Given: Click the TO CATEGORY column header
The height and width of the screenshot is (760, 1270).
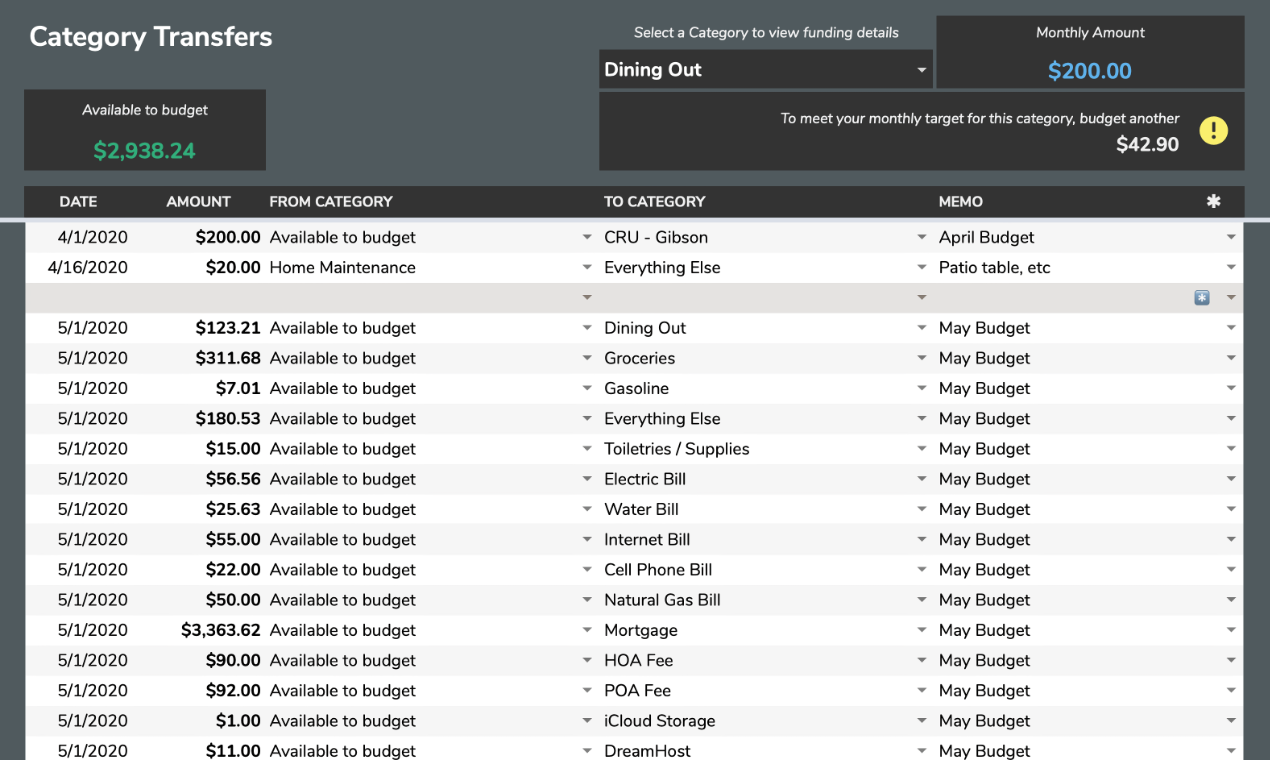Looking at the screenshot, I should [x=655, y=201].
